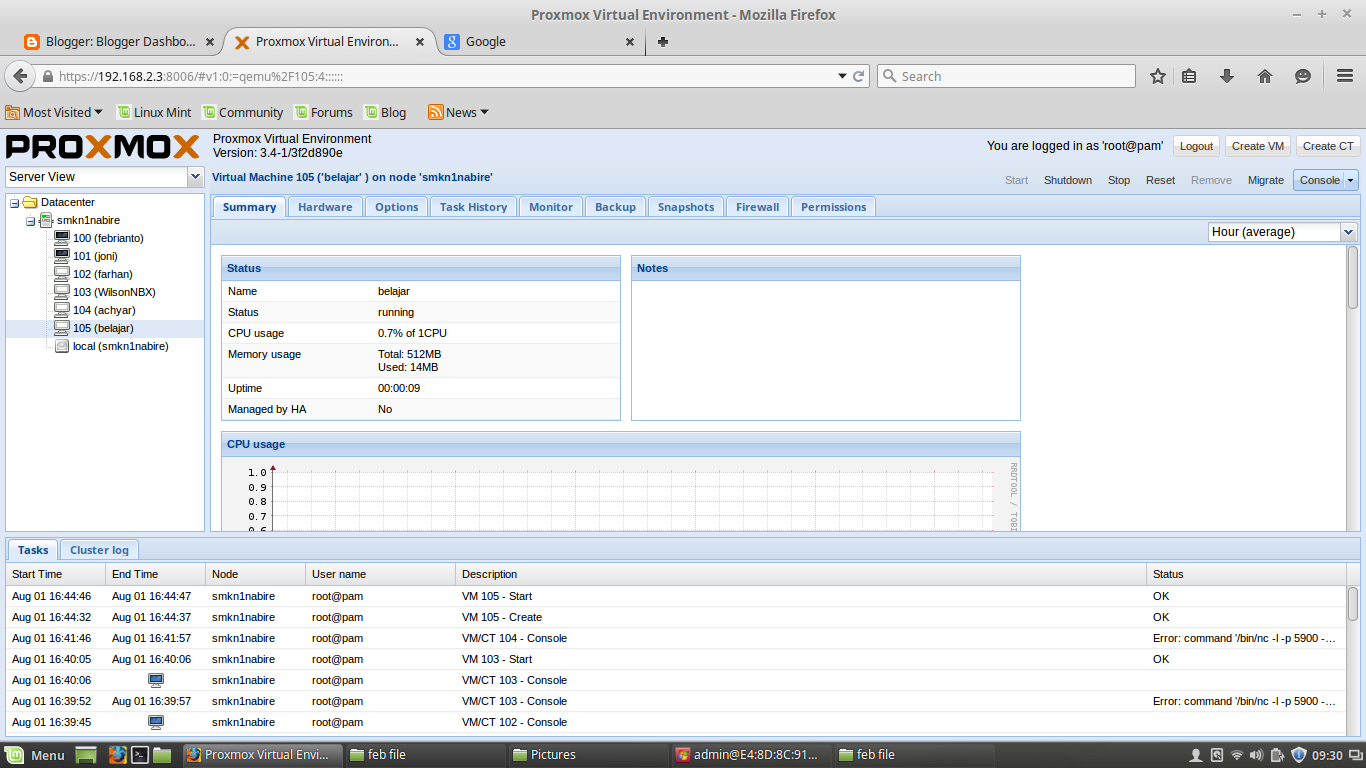
Task: Click the bookmark star in the address bar
Action: point(1157,75)
